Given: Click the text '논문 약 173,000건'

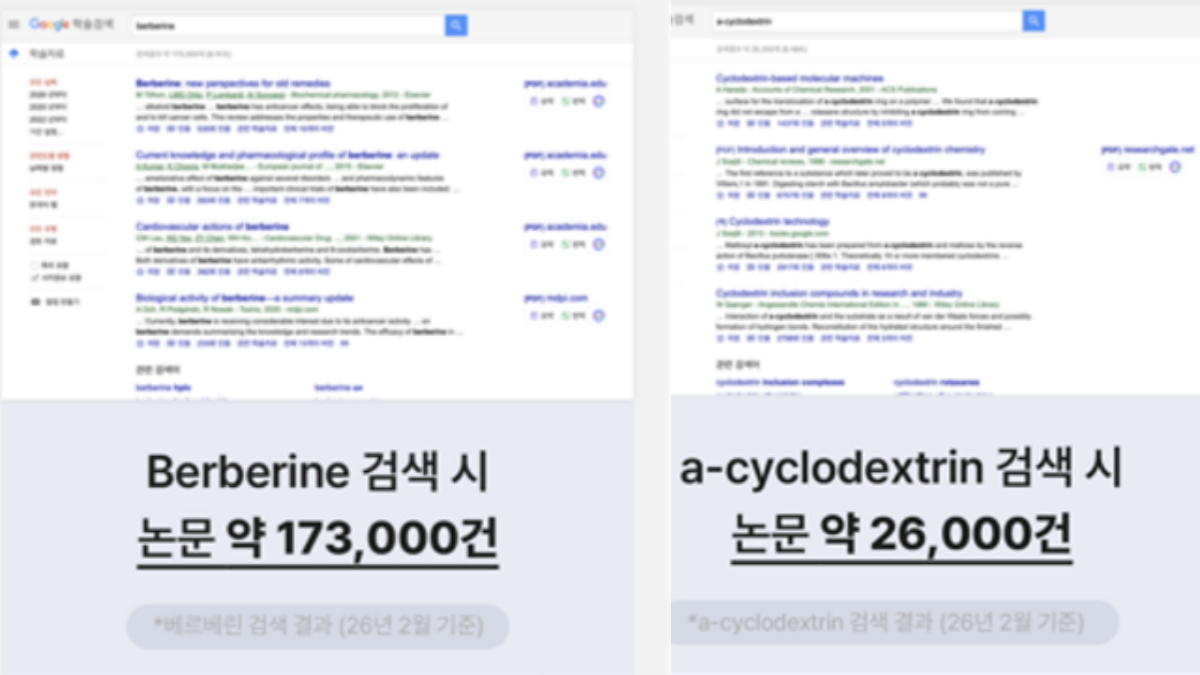Looking at the screenshot, I should pyautogui.click(x=318, y=540).
